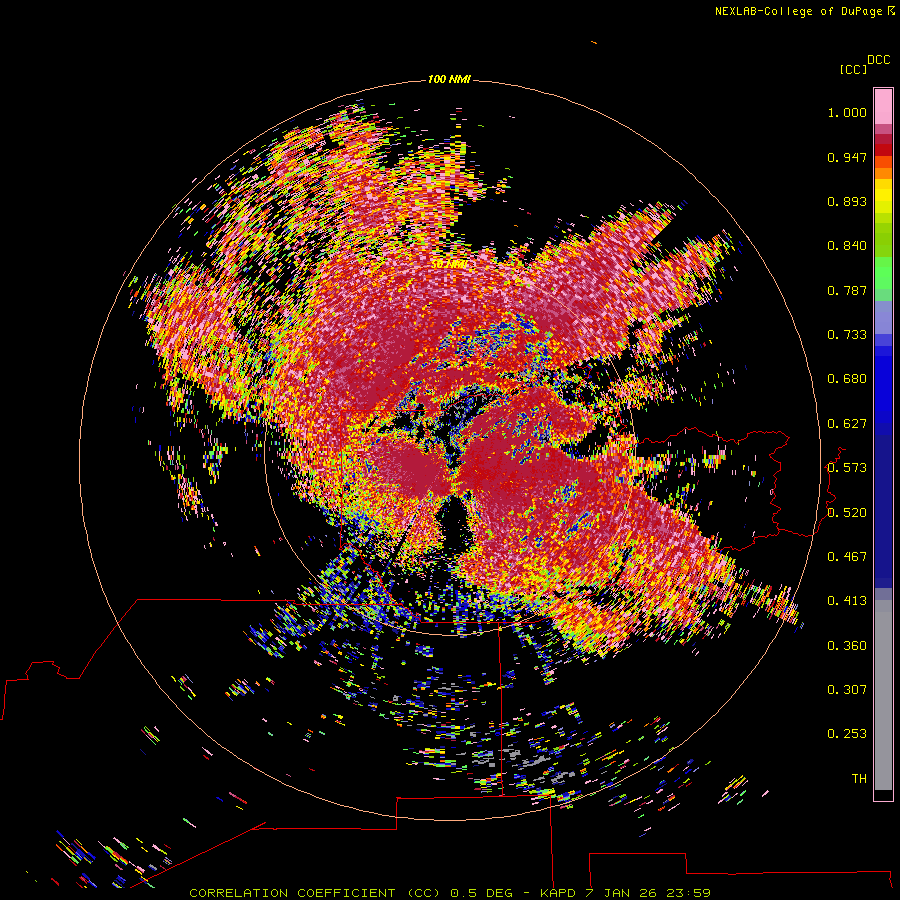900x900 pixels.
Task: Click the 0.573 color scale value
Action: pos(847,468)
